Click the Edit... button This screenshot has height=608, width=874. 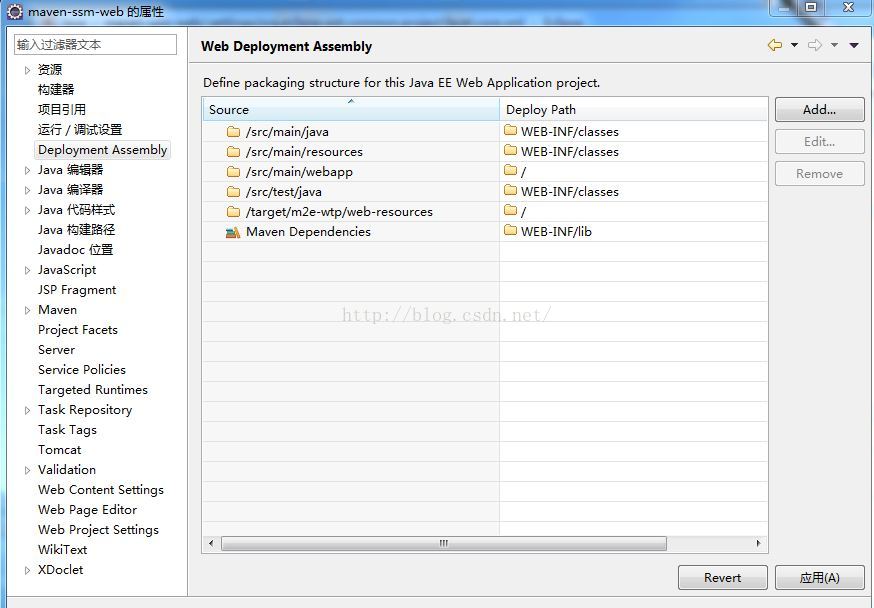(x=819, y=142)
